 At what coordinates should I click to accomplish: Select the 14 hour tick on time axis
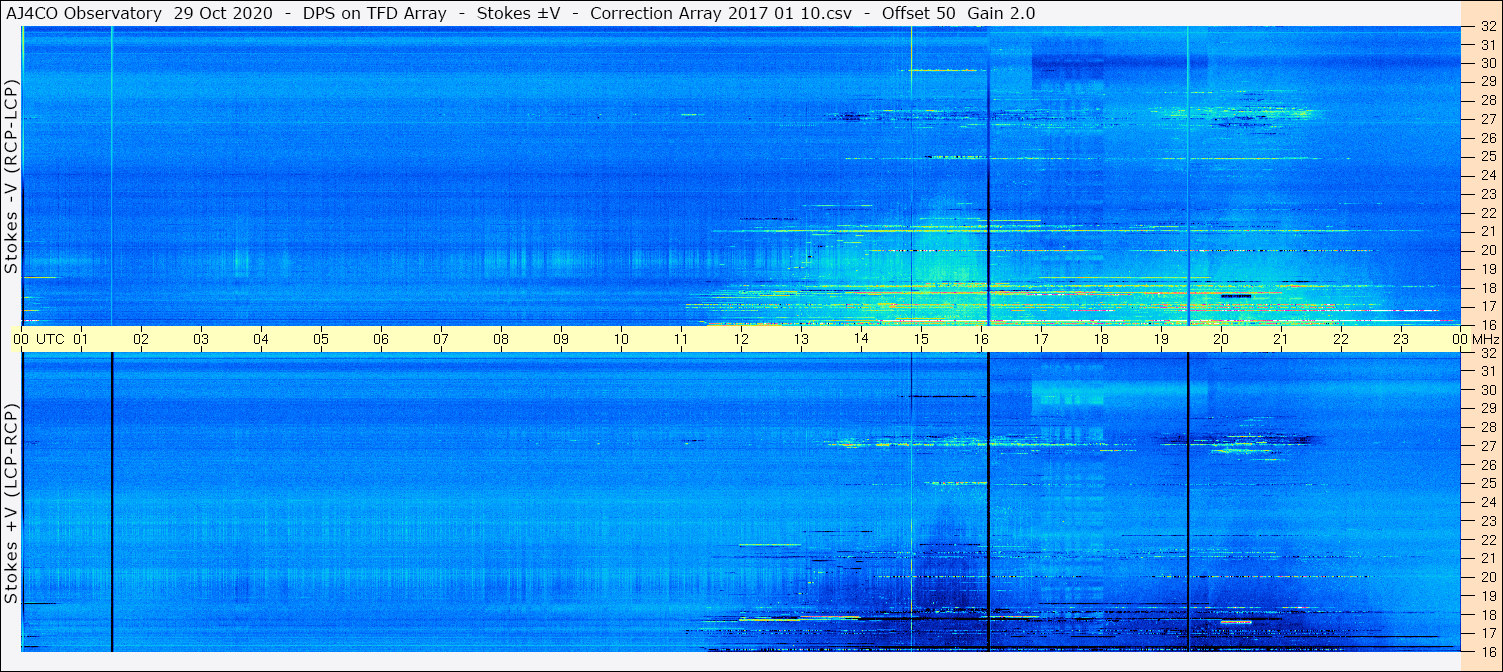(x=861, y=339)
